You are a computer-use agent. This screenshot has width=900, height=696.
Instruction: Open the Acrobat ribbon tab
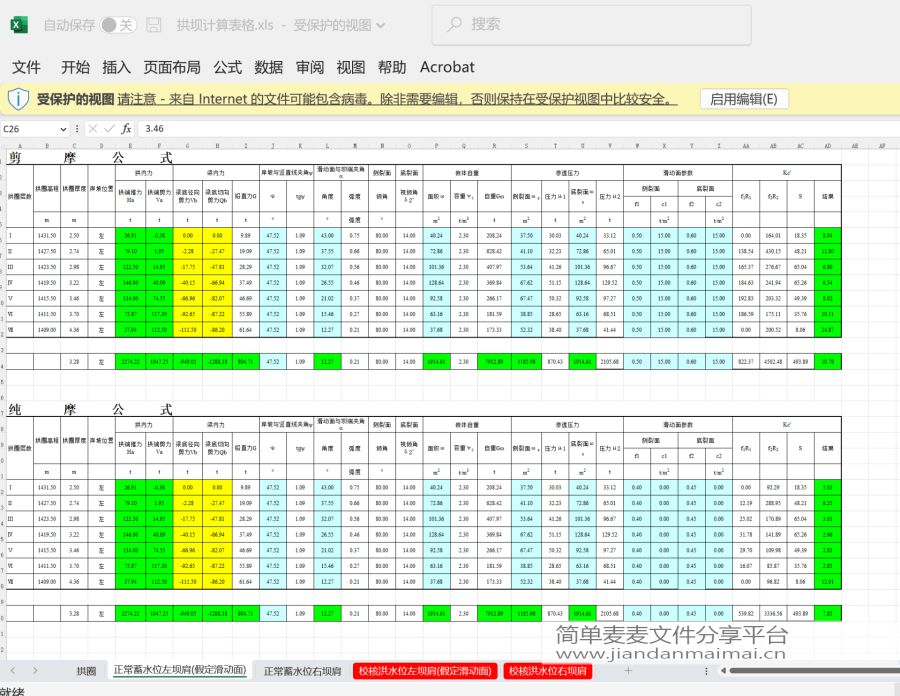(447, 67)
